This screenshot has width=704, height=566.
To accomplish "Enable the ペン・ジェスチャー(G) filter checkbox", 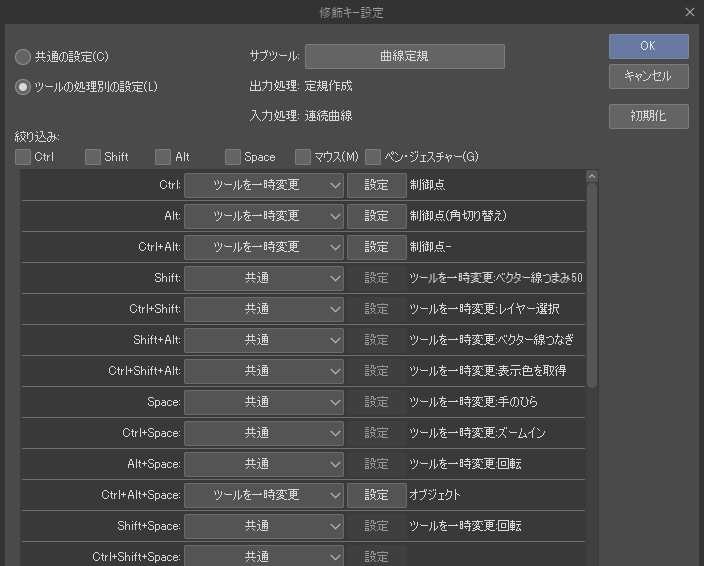I will coord(373,157).
